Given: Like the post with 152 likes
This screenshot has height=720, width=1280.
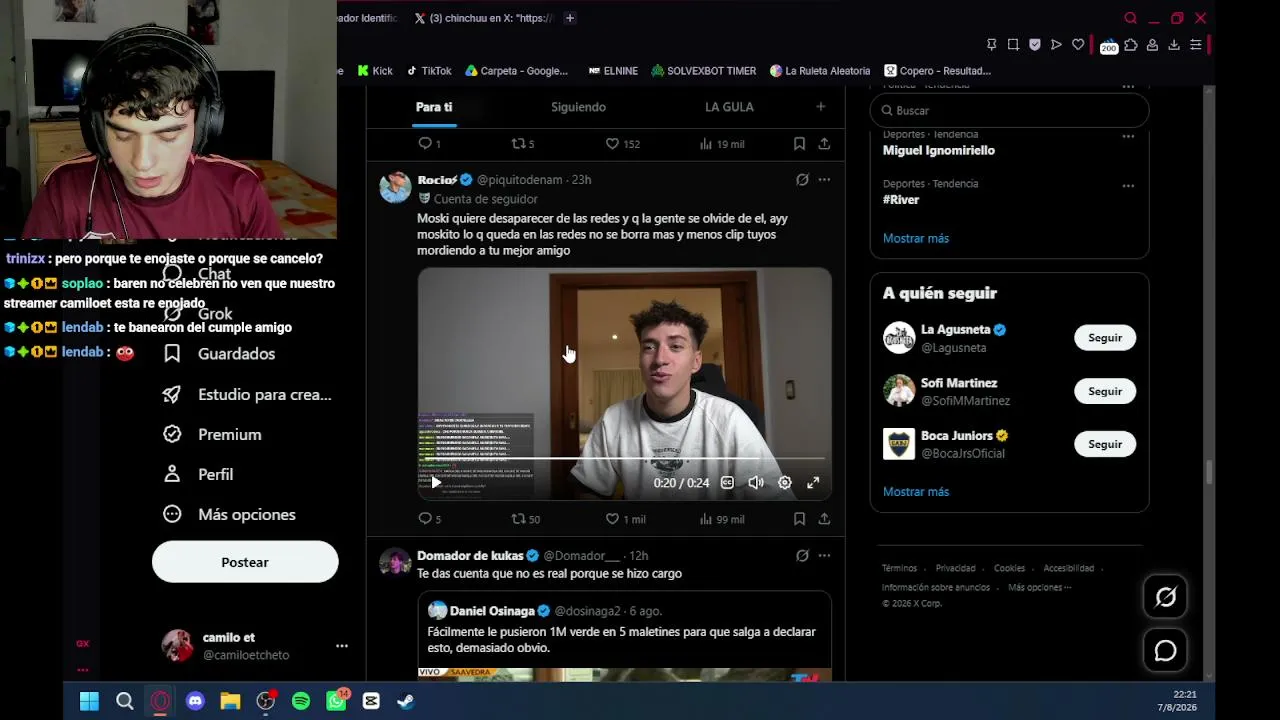Looking at the screenshot, I should tap(622, 144).
